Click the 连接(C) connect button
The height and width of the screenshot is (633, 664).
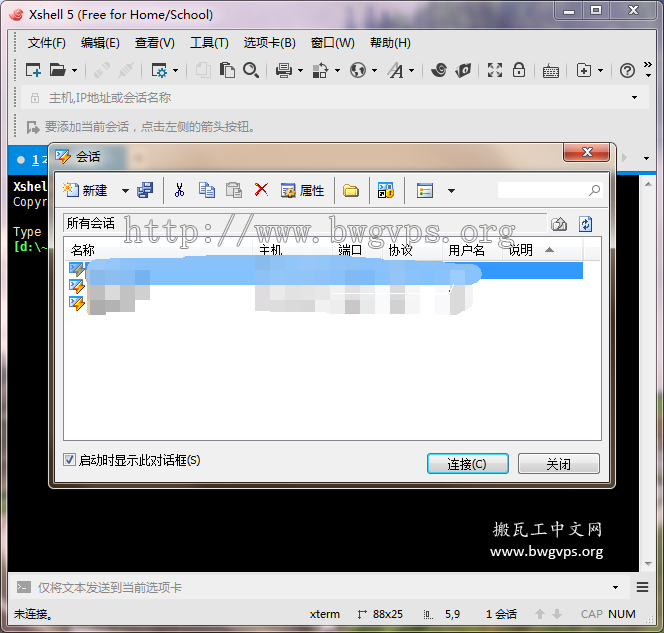(468, 464)
